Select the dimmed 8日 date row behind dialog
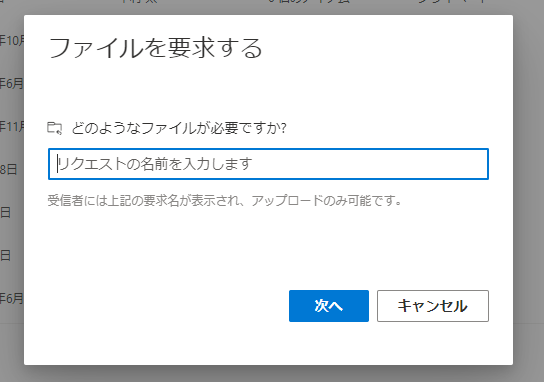This screenshot has width=544, height=382. [x=9, y=169]
